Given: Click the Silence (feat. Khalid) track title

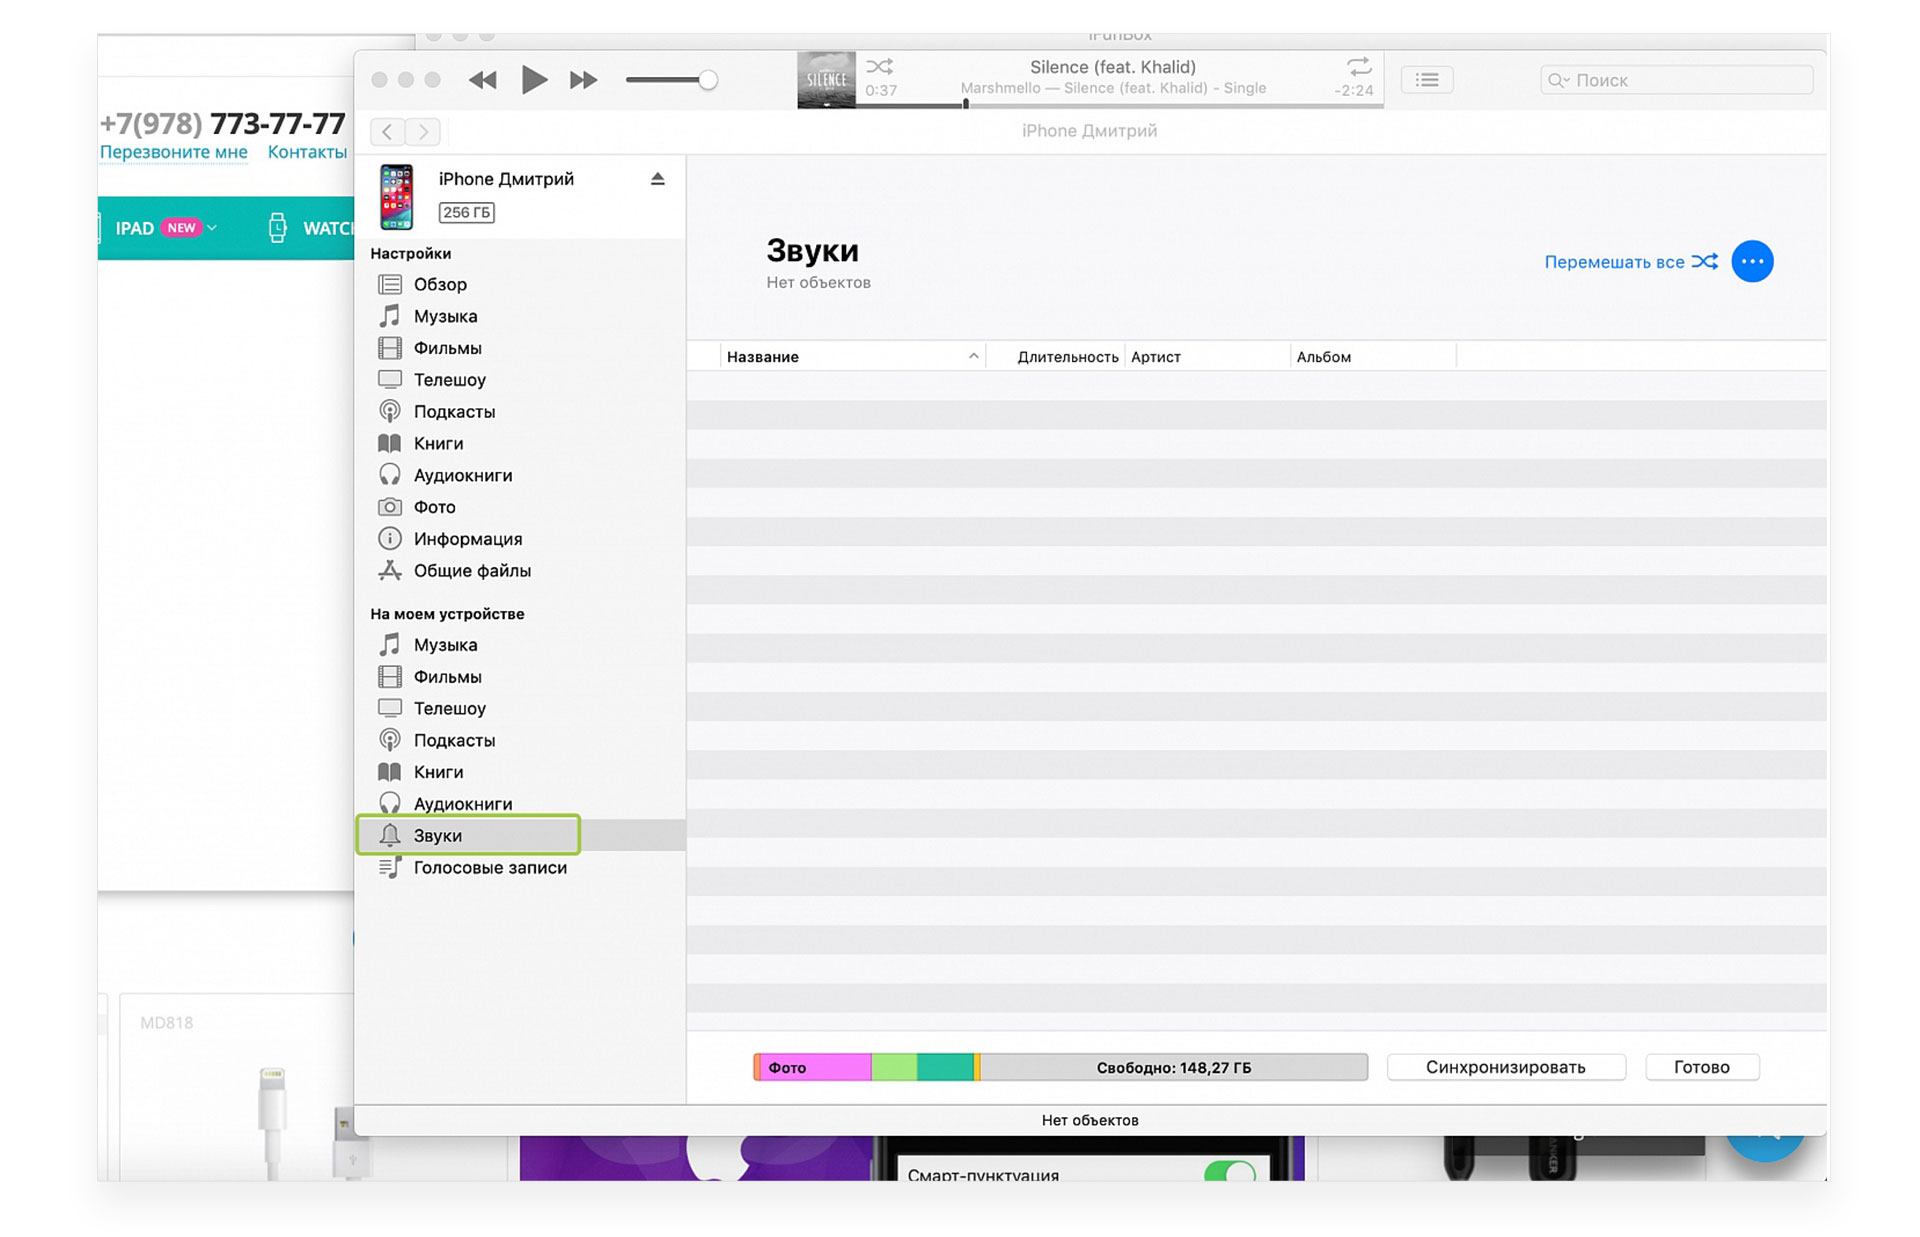Looking at the screenshot, I should click(1113, 67).
